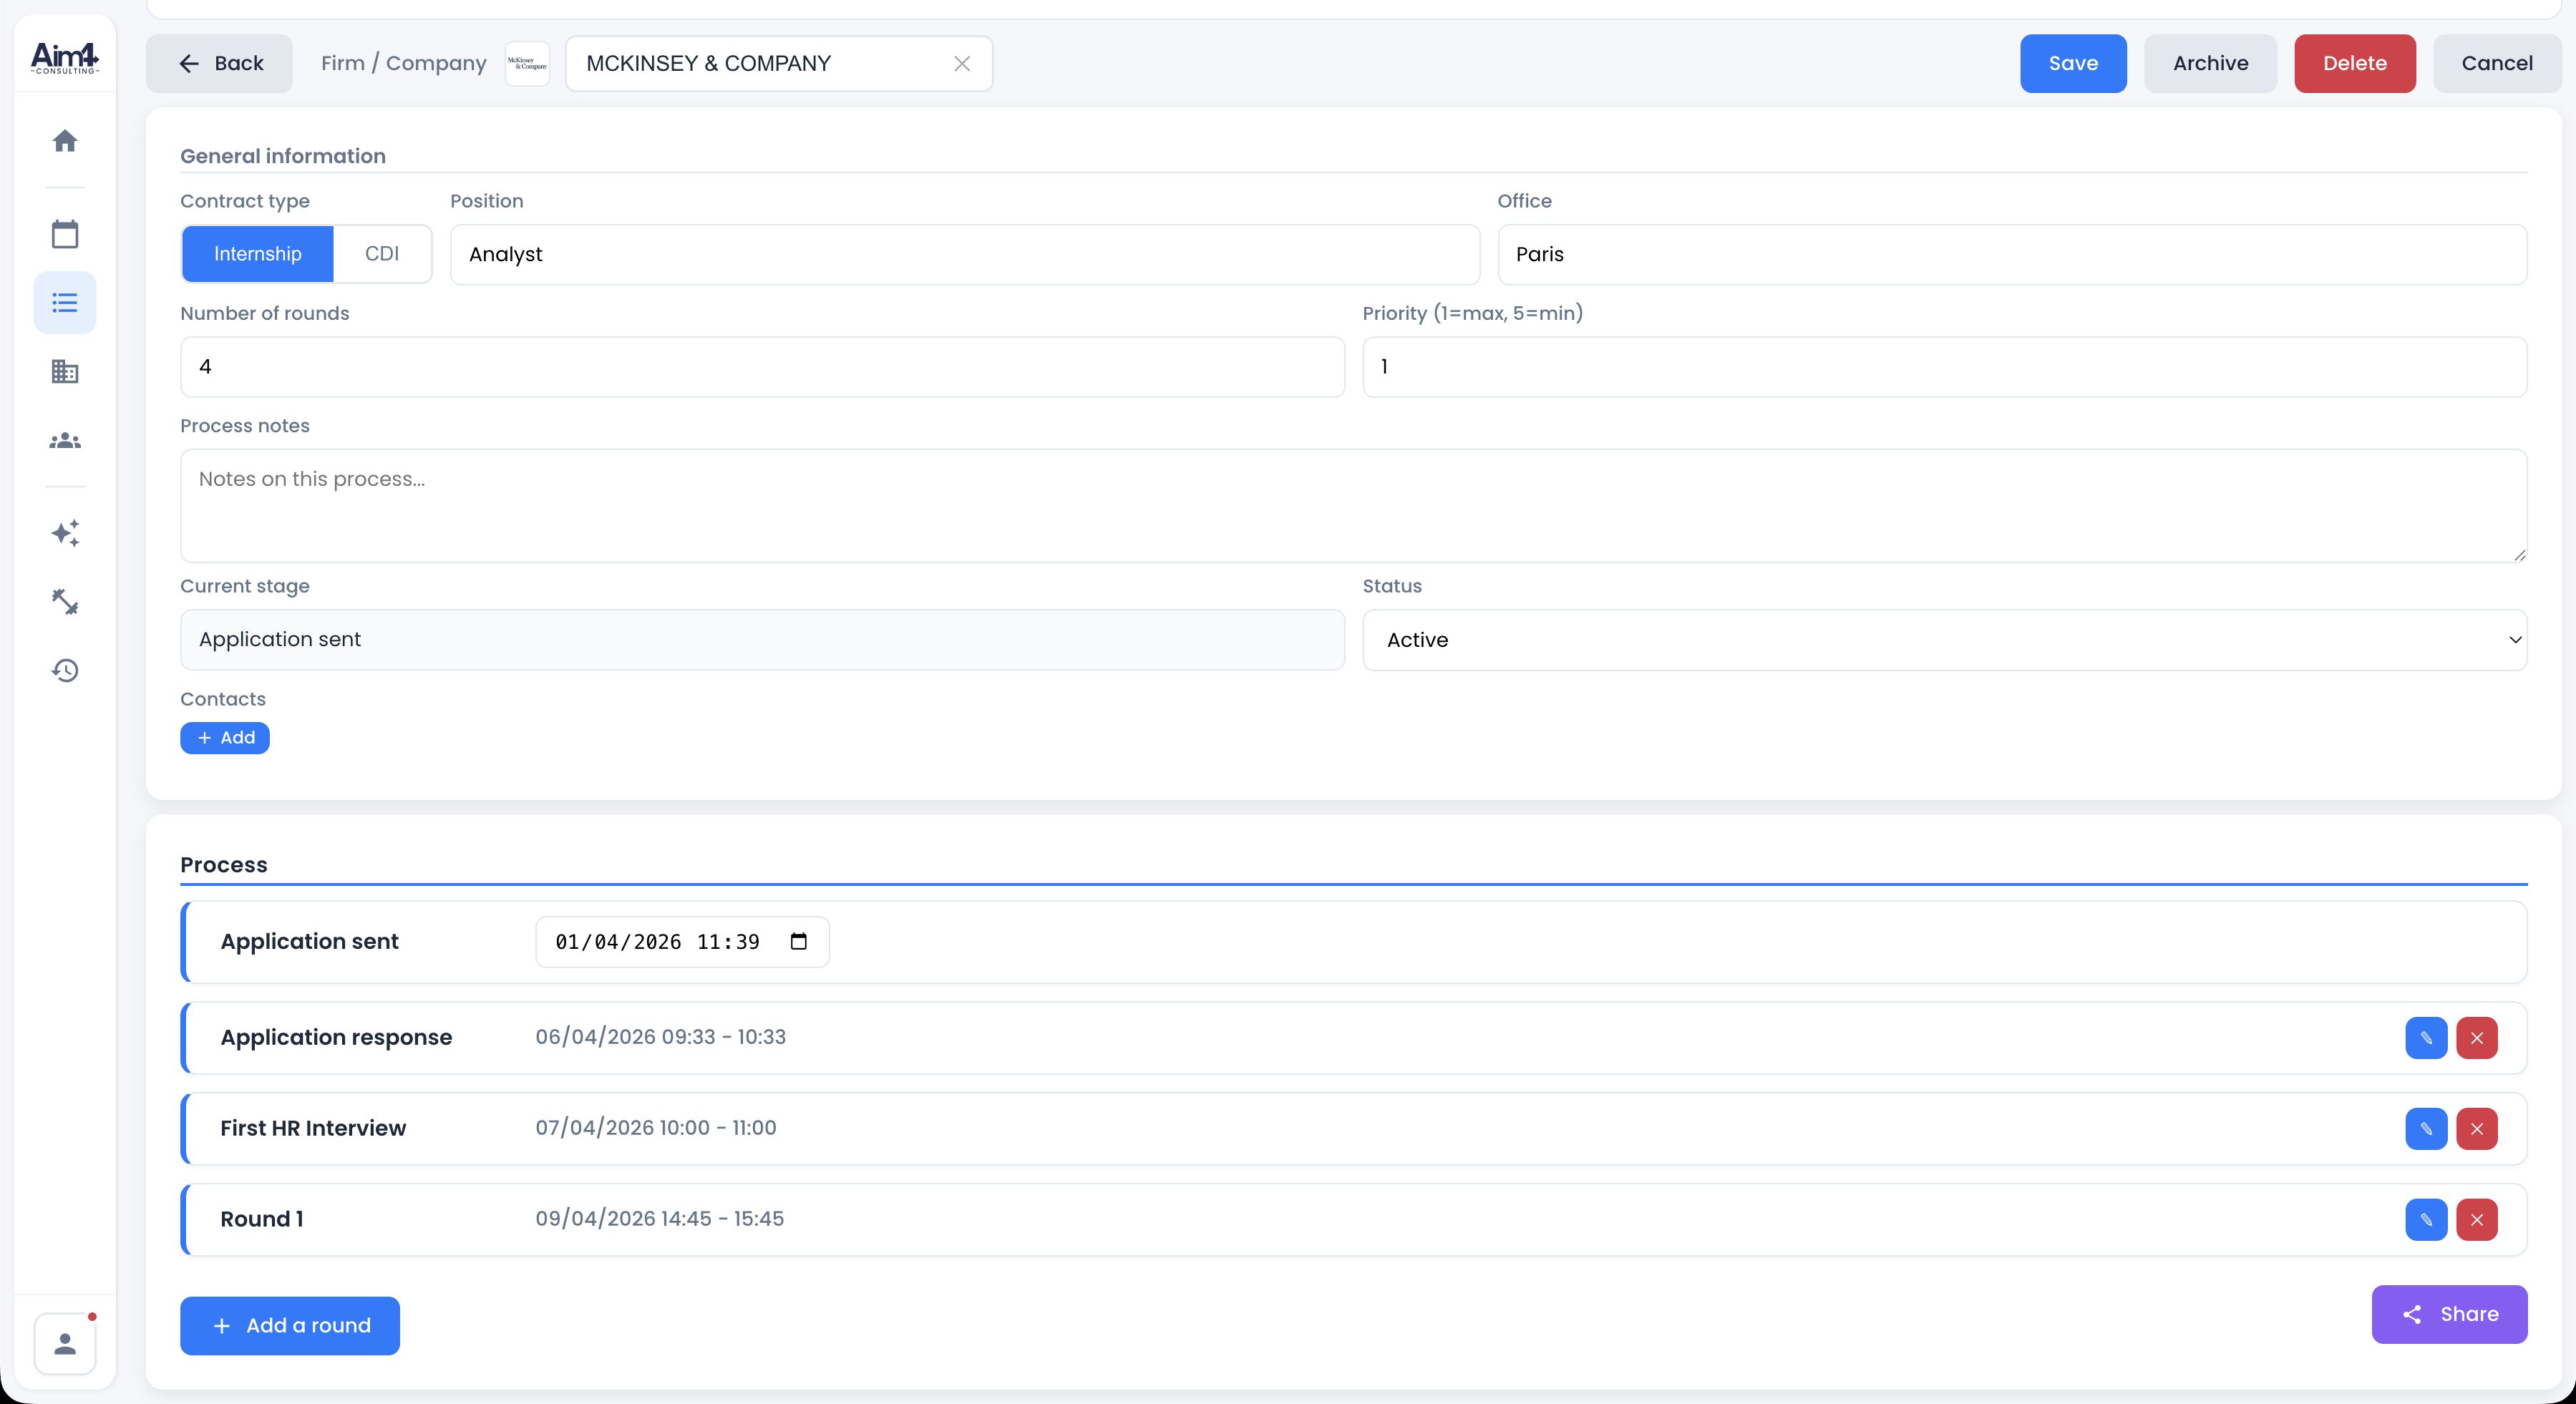Edit the Round 1 step
Screen dimensions: 2576x1404
2426,1220
